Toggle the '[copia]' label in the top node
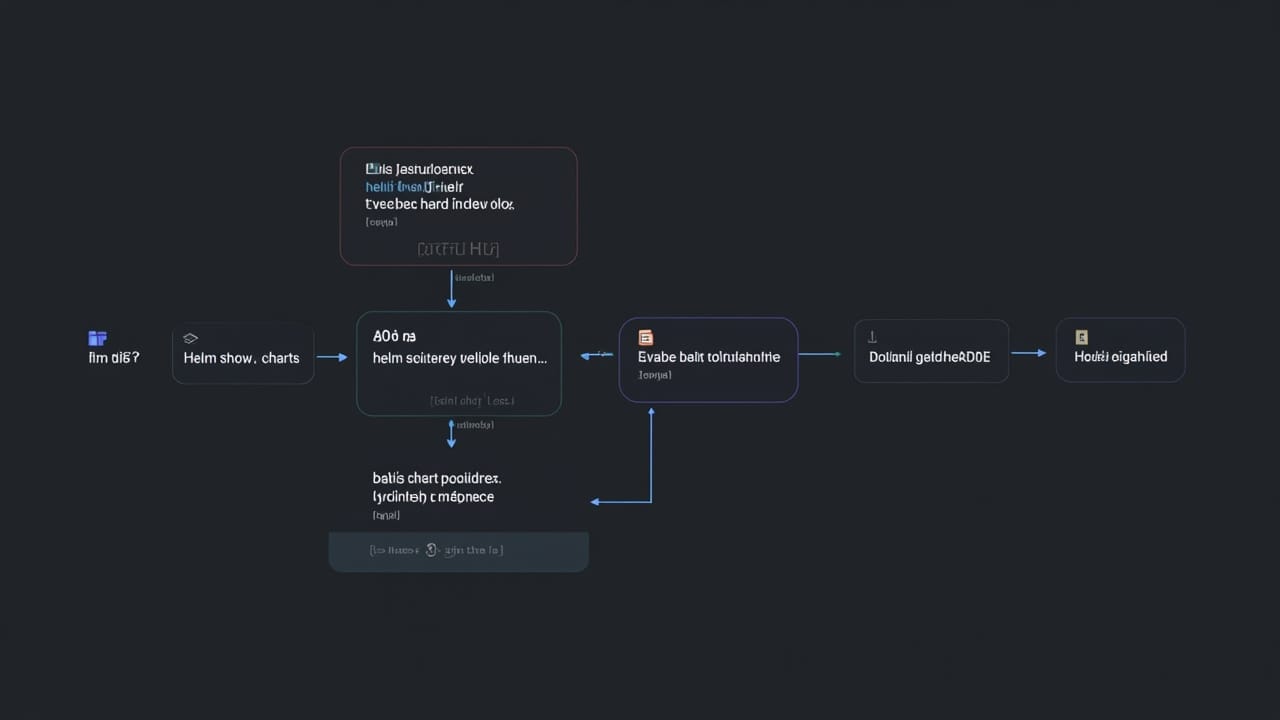Screen dimensions: 1280x720 pos(381,222)
